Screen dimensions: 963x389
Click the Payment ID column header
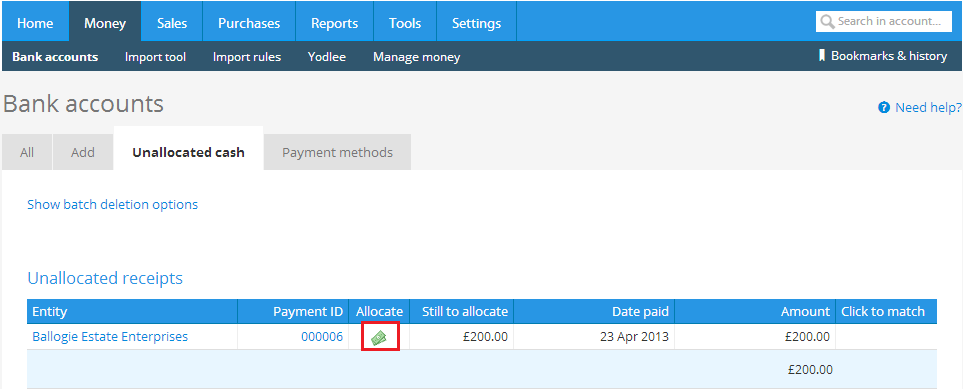coord(293,312)
